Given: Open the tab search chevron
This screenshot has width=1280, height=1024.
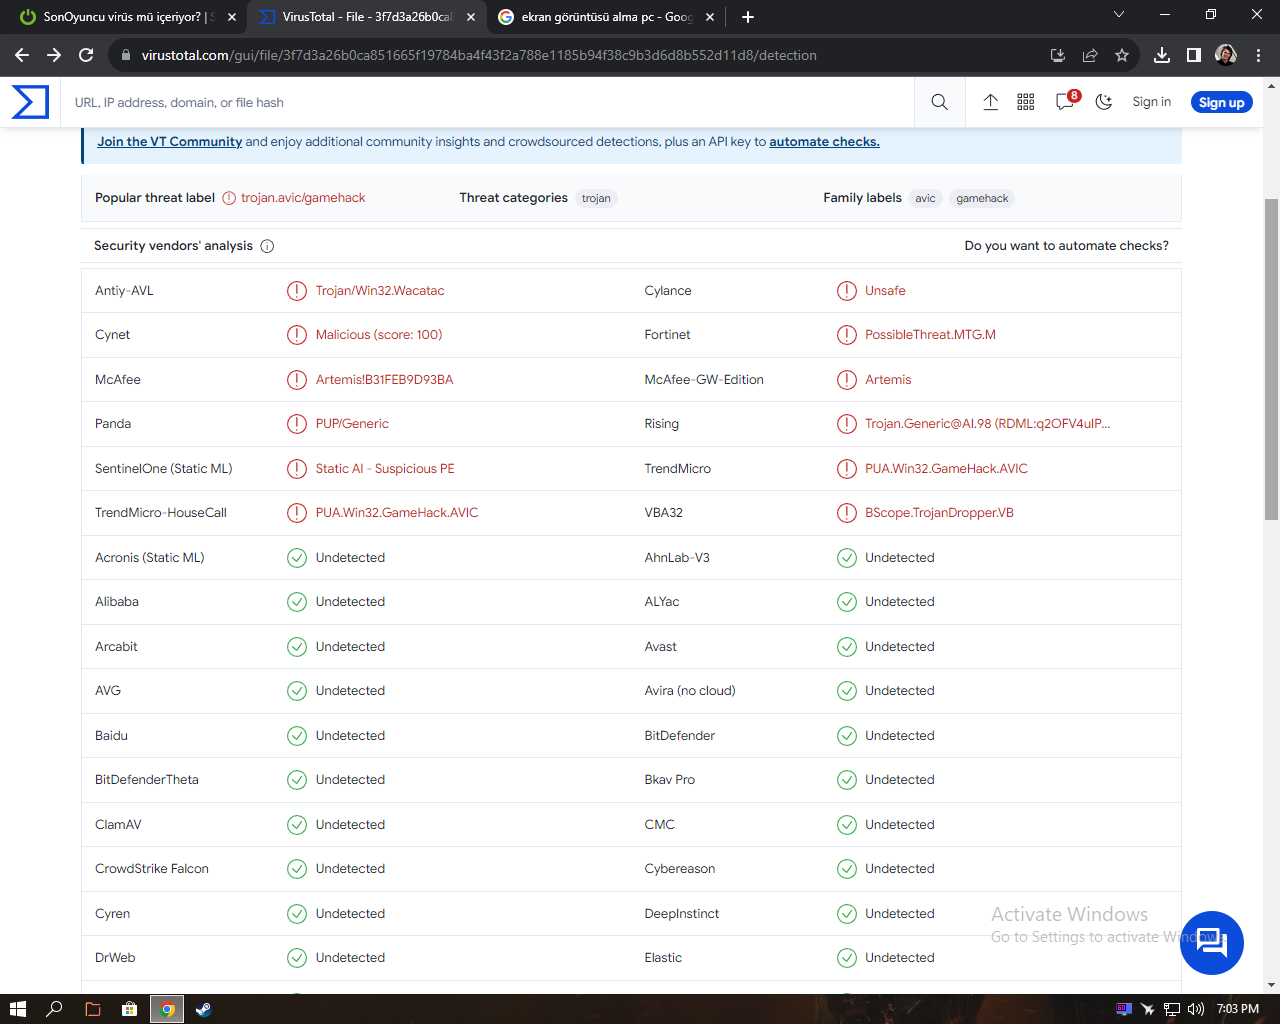Looking at the screenshot, I should (x=1118, y=16).
